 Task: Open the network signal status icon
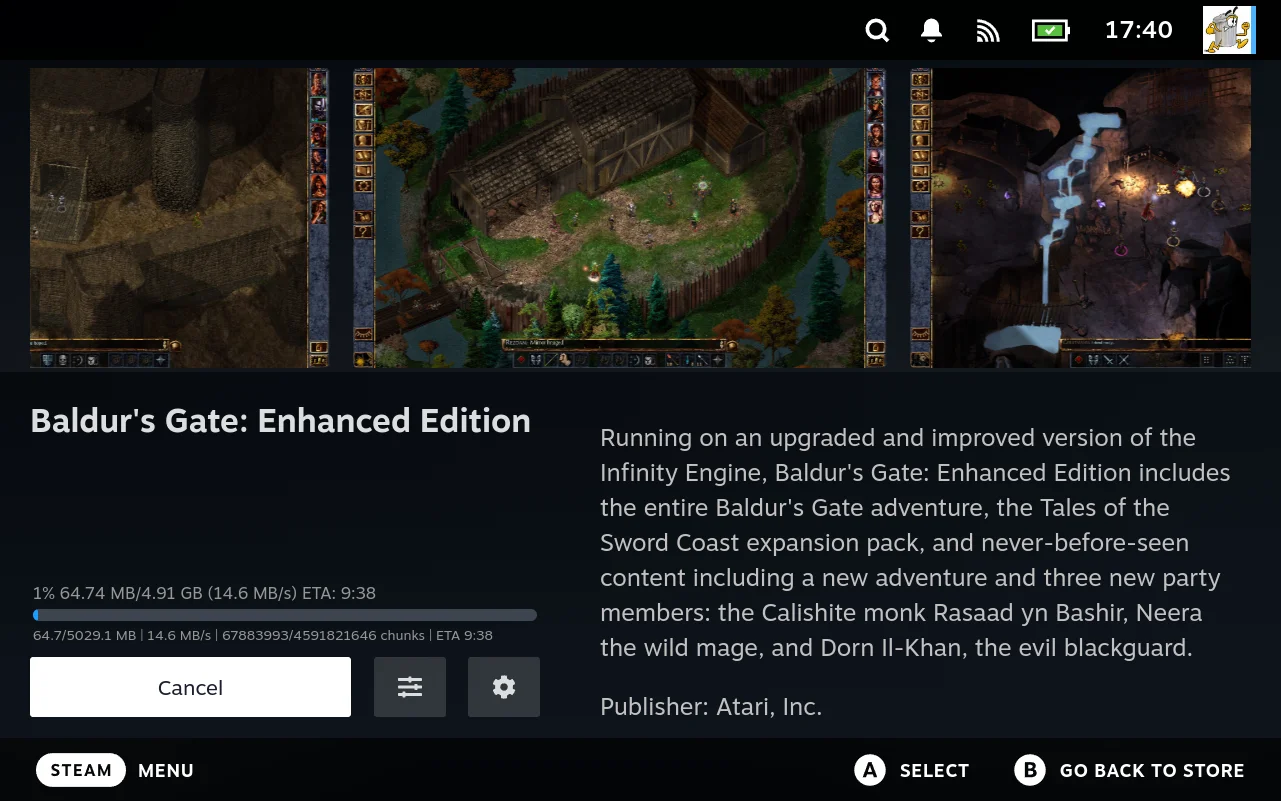pyautogui.click(x=988, y=31)
